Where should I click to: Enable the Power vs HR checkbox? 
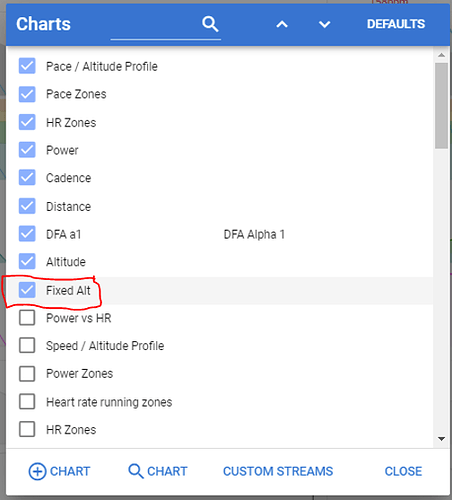click(27, 318)
